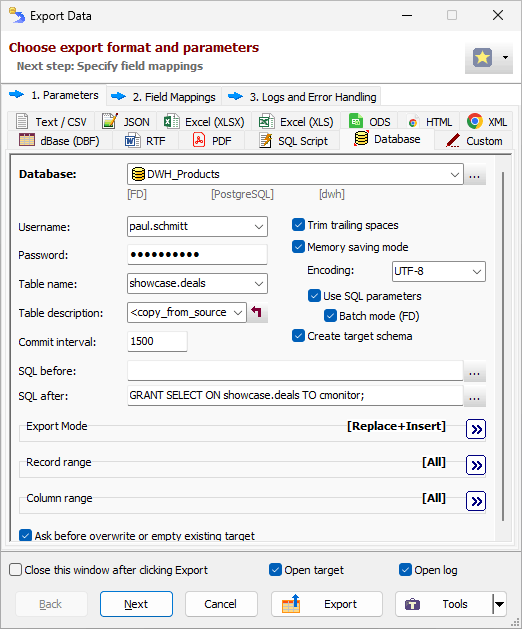Viewport: 522px width, 629px height.
Task: Switch to 3. Logs and Error Handling tab
Action: (301, 97)
